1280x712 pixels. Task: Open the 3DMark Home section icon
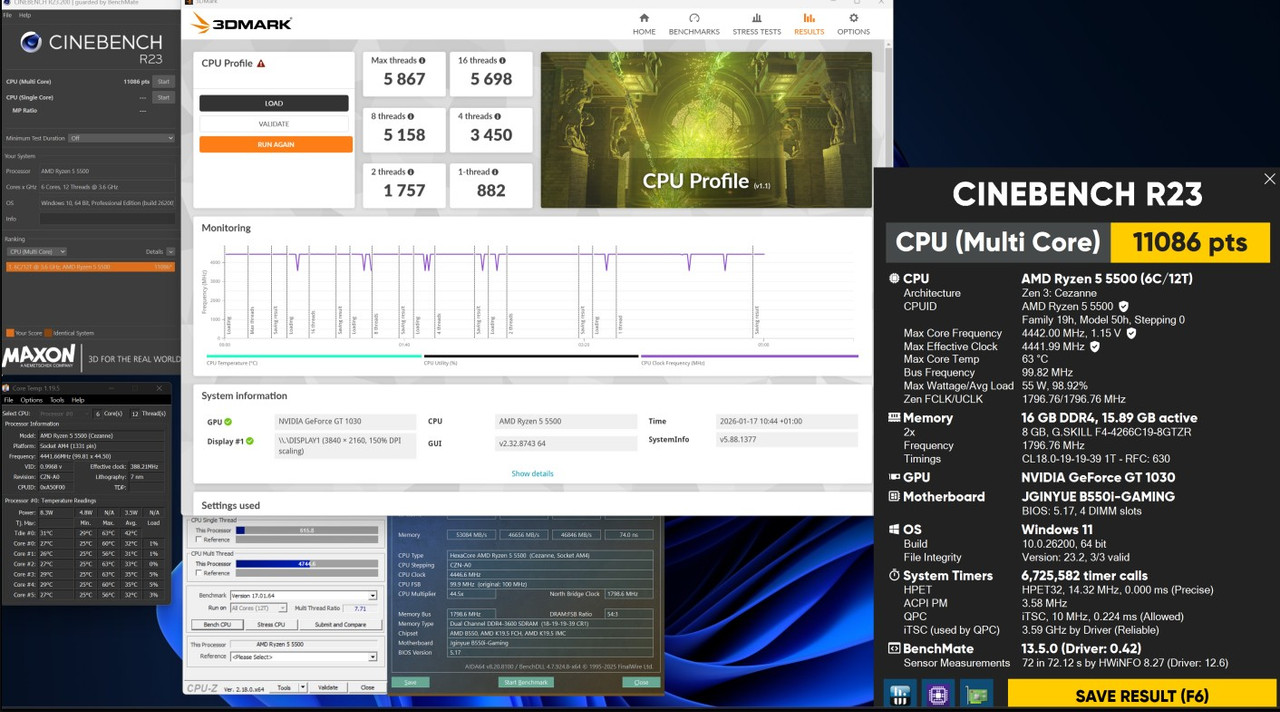[x=644, y=18]
